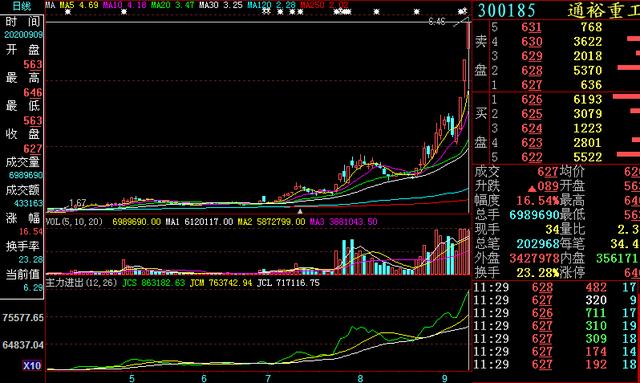Click the month 5 label on the time axis
The height and width of the screenshot is (383, 640).
[x=132, y=379]
